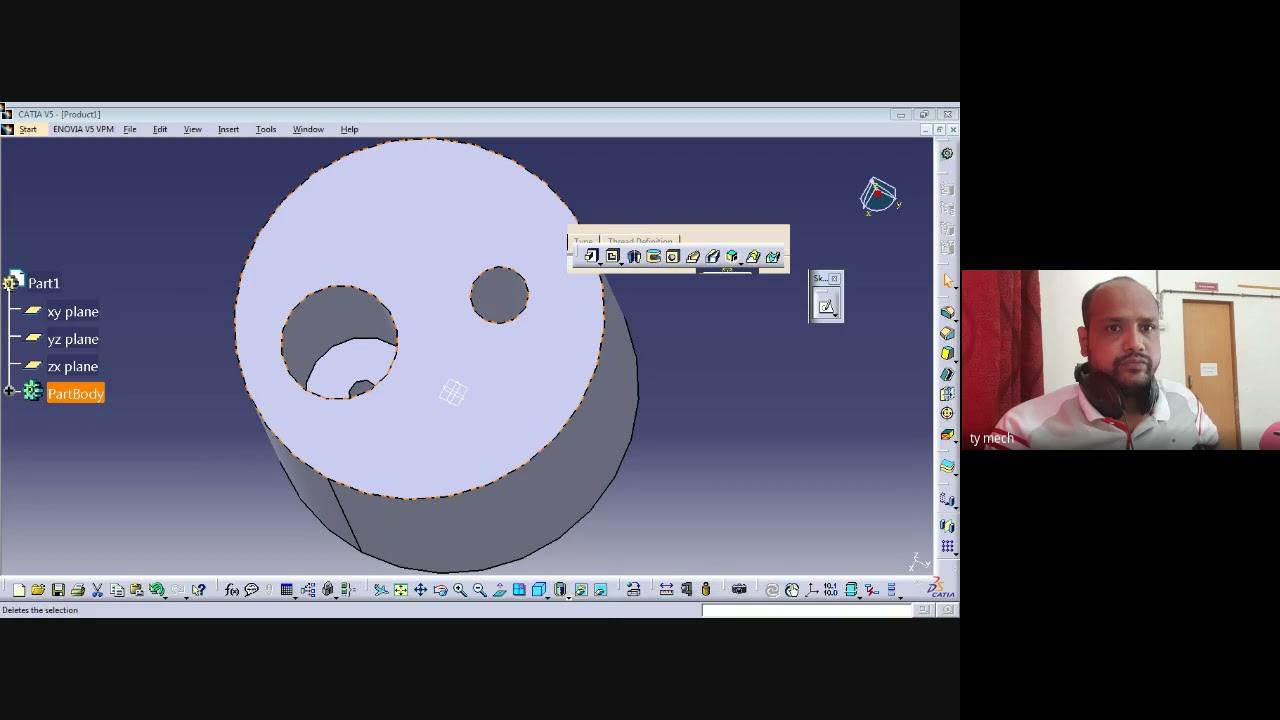1280x720 pixels.
Task: Open the view mode dropdown arrow
Action: tap(569, 597)
